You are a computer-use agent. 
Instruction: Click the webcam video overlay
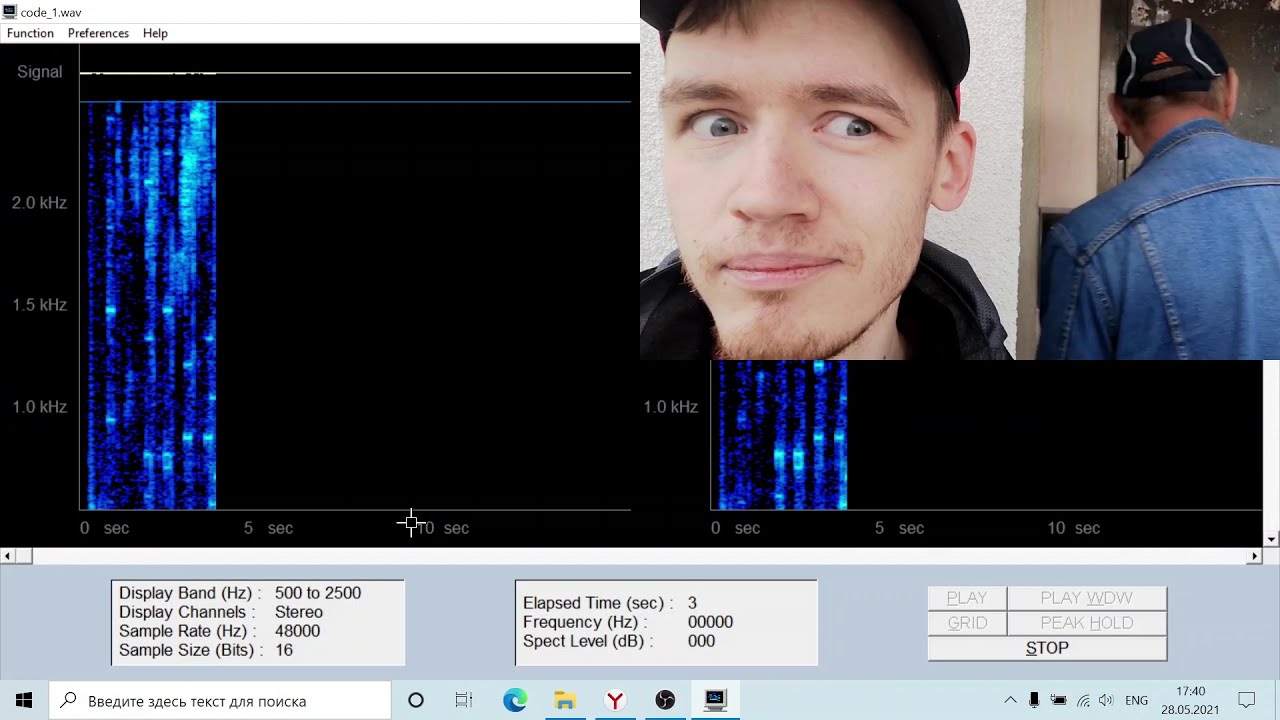[960, 180]
